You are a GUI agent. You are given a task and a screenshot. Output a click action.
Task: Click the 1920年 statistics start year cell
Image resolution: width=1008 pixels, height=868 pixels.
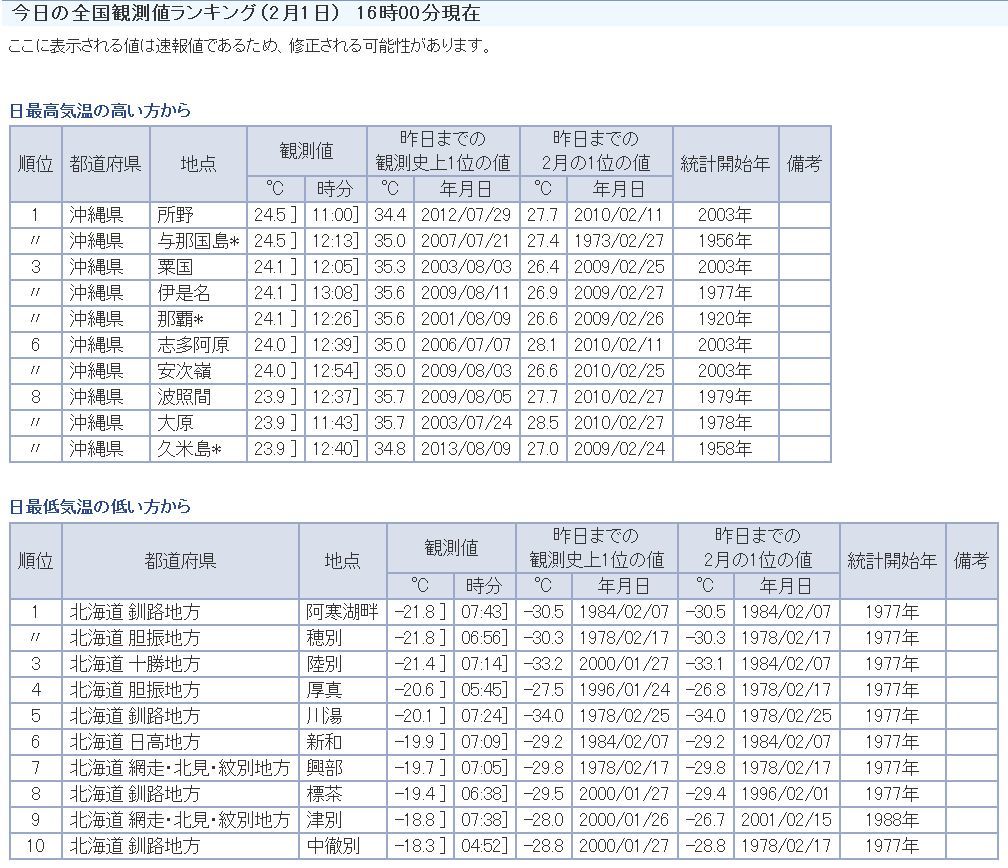click(x=725, y=319)
